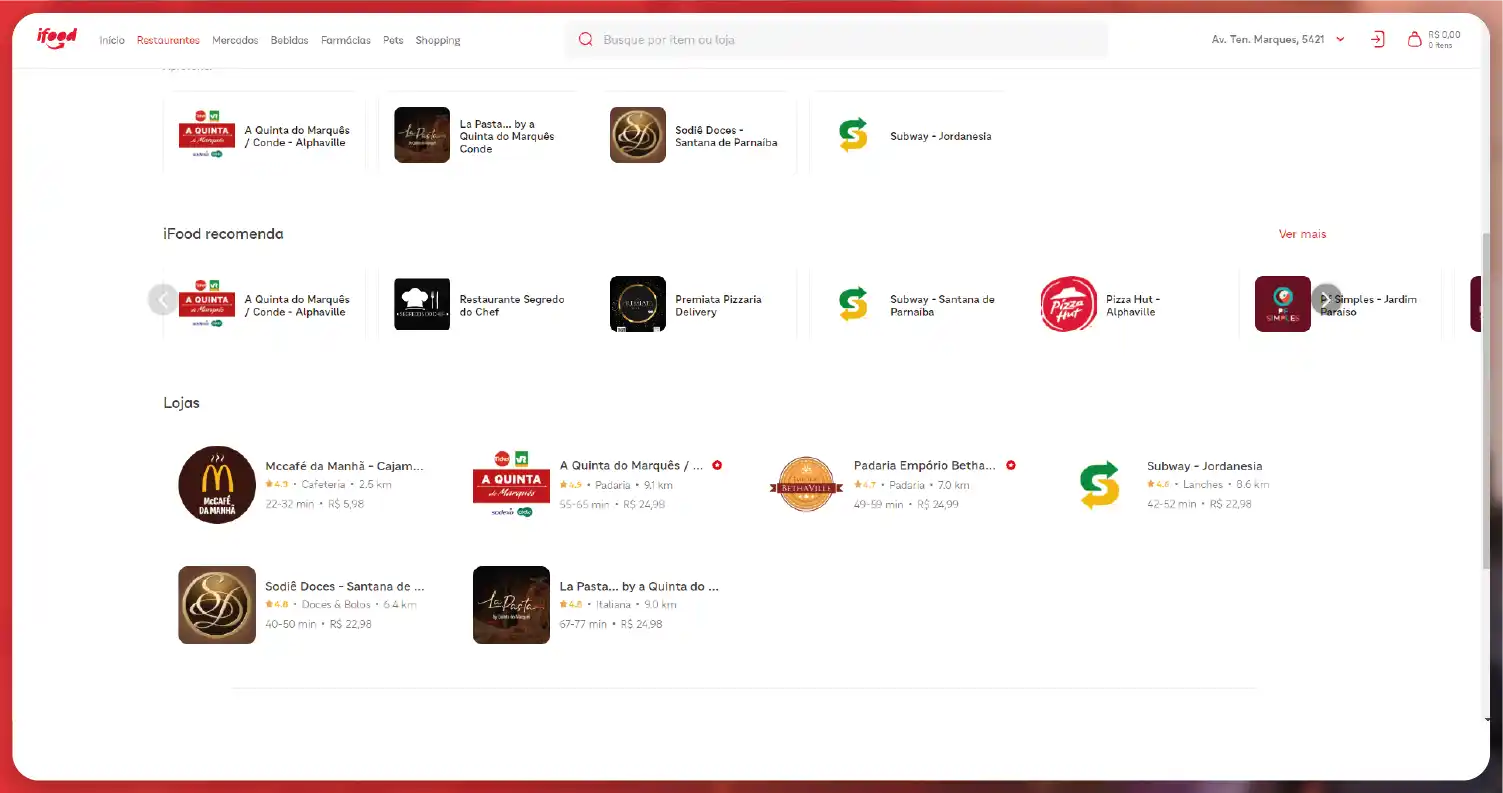Open 'Sodiê Doces - Santana de Parnaíba' in top row
The height and width of the screenshot is (793, 1503).
pyautogui.click(x=726, y=136)
